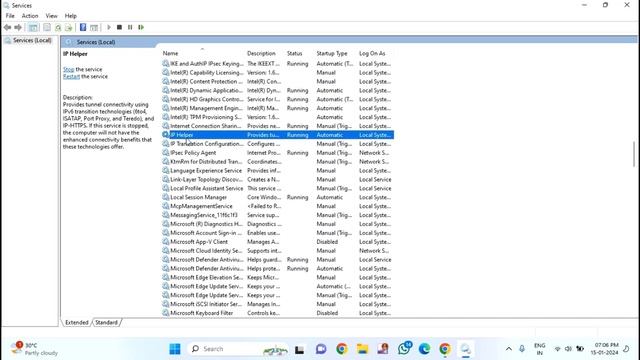This screenshot has width=640, height=360.
Task: Select Language Experience Service row
Action: 278,171
